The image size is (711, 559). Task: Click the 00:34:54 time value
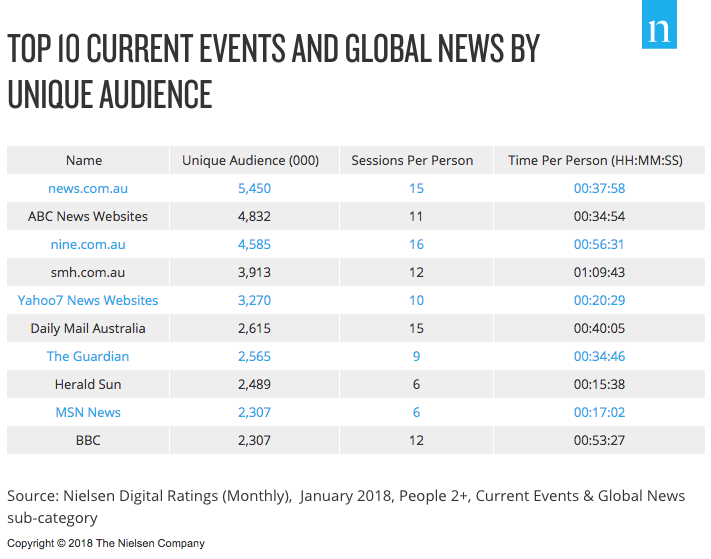coord(599,217)
